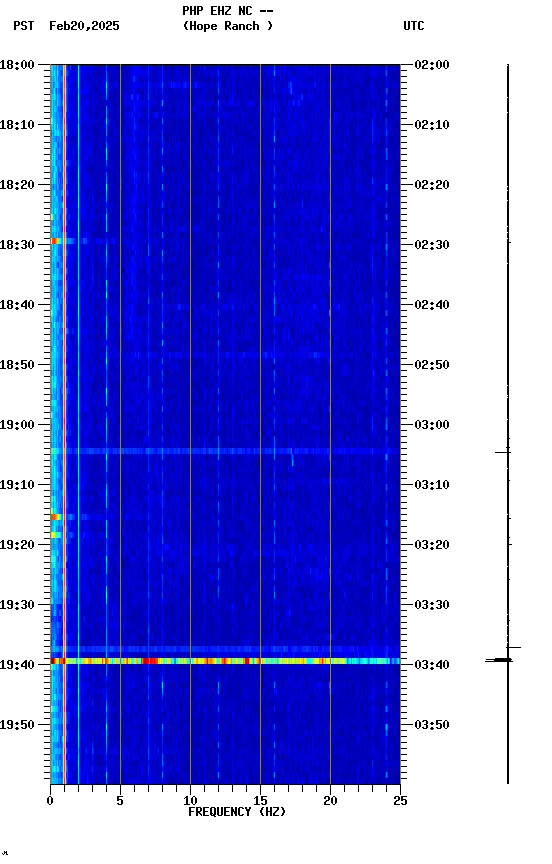Click the PST timezone label
552x864 pixels.
tap(24, 26)
